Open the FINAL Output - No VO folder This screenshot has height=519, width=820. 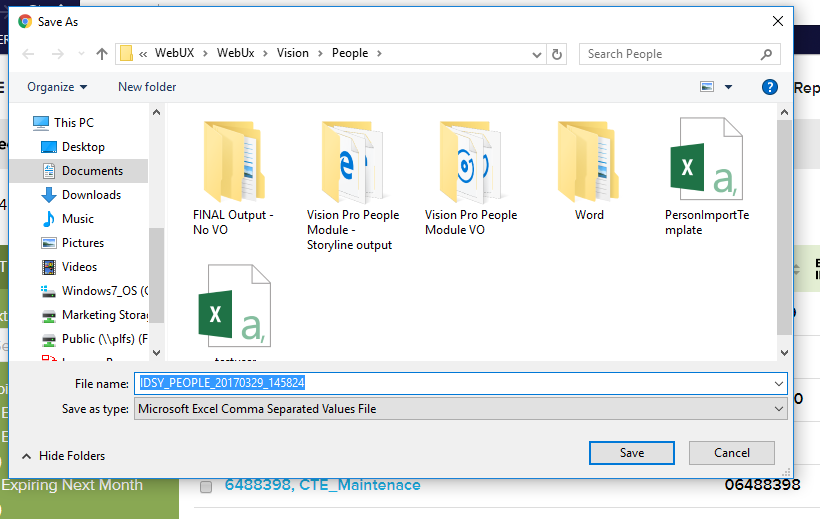[x=234, y=160]
